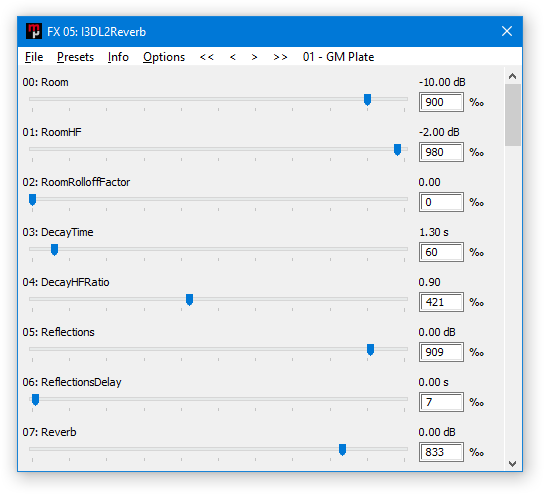544x494 pixels.
Task: Open the Info menu
Action: (x=118, y=57)
